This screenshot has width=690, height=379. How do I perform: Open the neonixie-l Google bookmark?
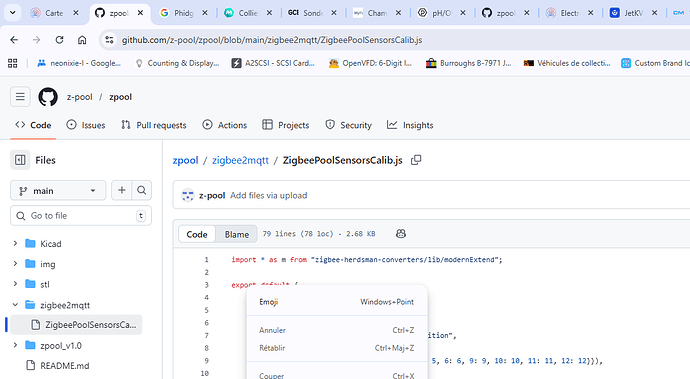coord(79,63)
